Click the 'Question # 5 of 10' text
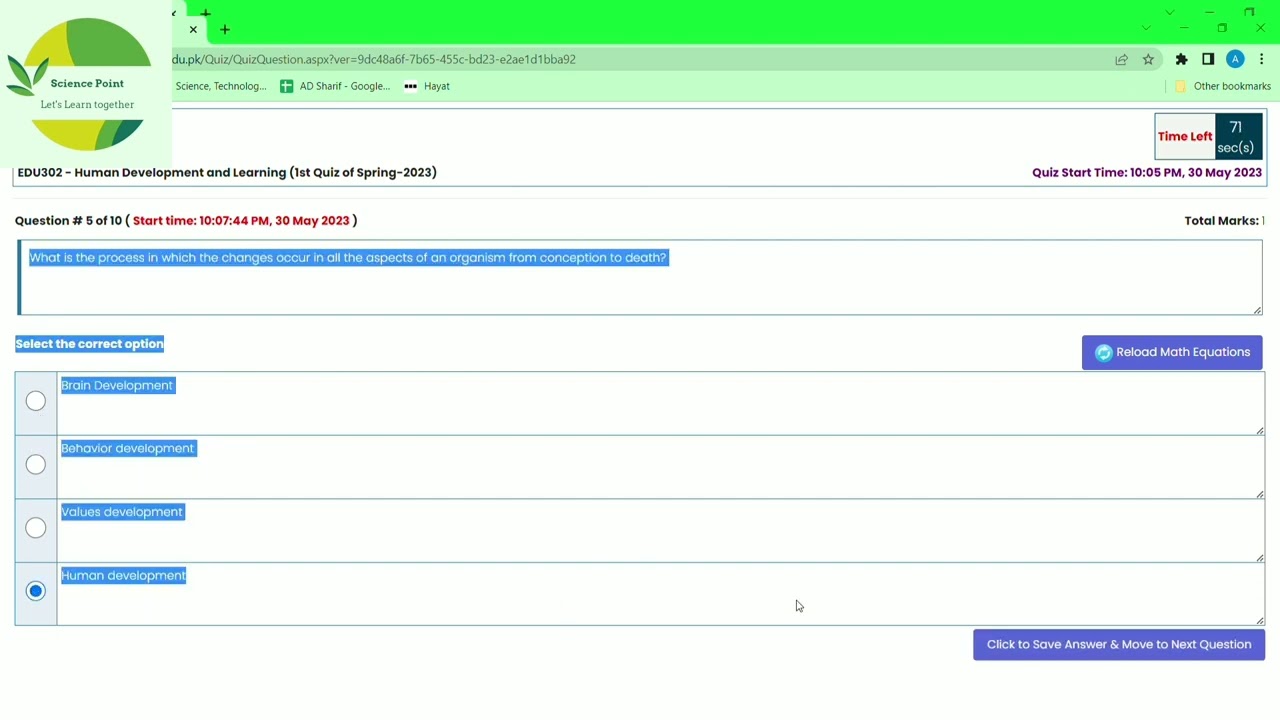1280x720 pixels. tap(68, 221)
